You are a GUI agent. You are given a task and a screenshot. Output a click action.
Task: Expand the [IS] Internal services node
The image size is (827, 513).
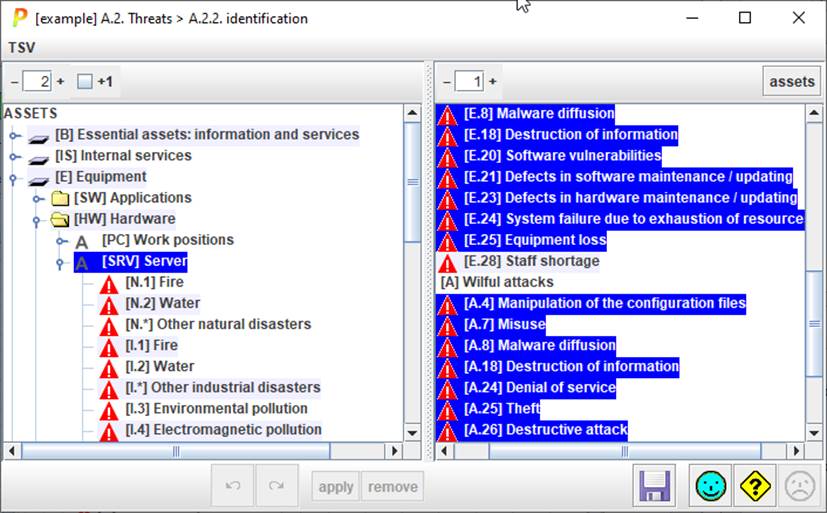(x=13, y=156)
